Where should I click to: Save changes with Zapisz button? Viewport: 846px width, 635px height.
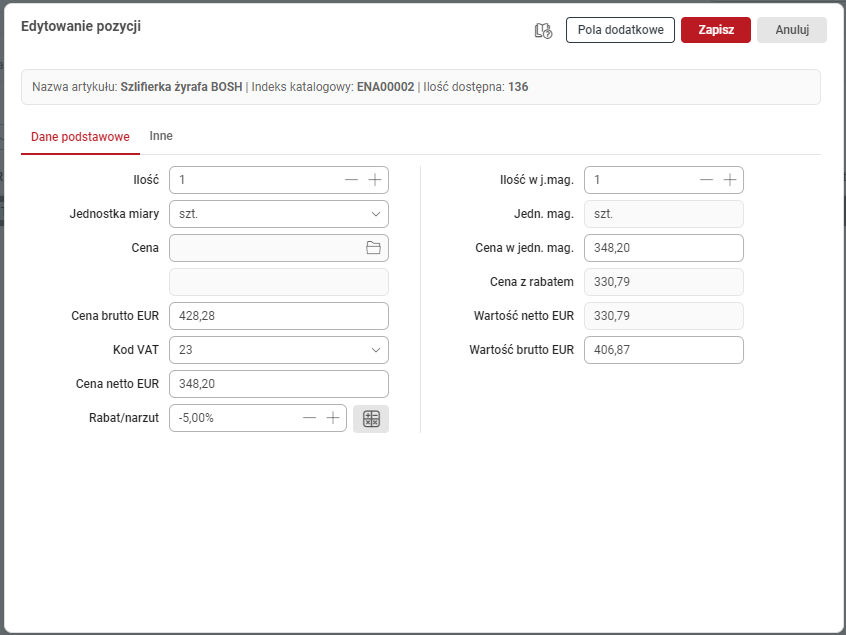click(x=716, y=30)
